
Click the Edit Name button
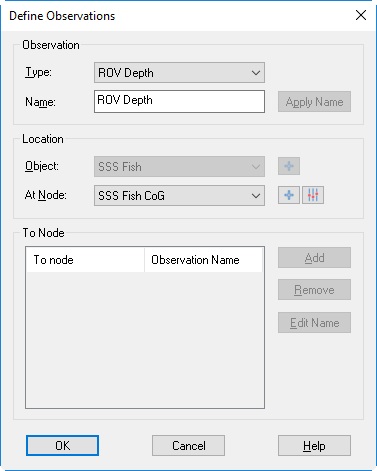tap(314, 322)
